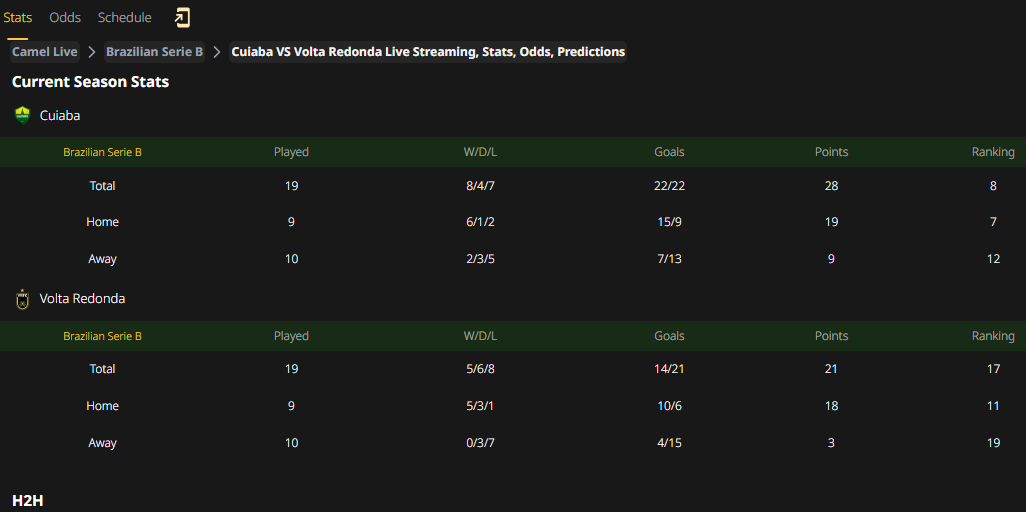This screenshot has width=1026, height=512.
Task: Select the Stats tab
Action: pyautogui.click(x=18, y=18)
